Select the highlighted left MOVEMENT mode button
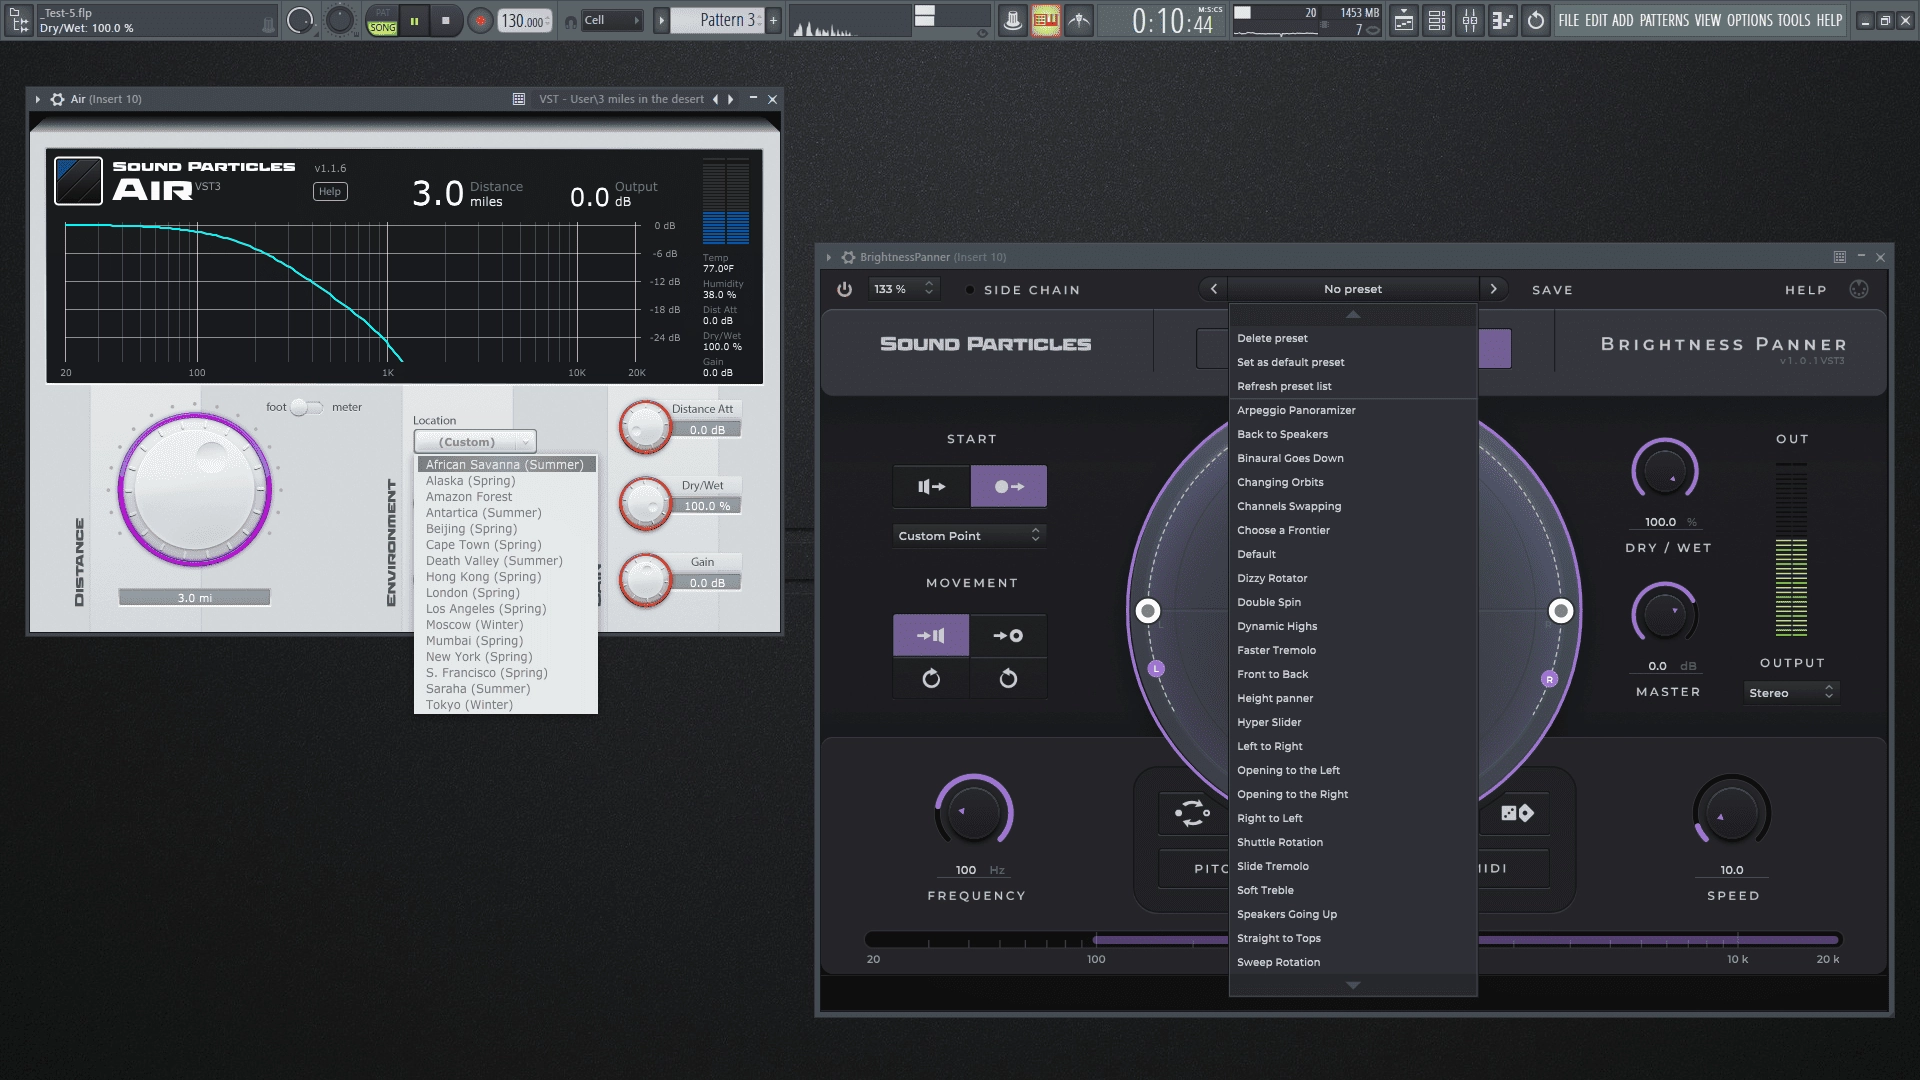The width and height of the screenshot is (1920, 1080). (931, 635)
